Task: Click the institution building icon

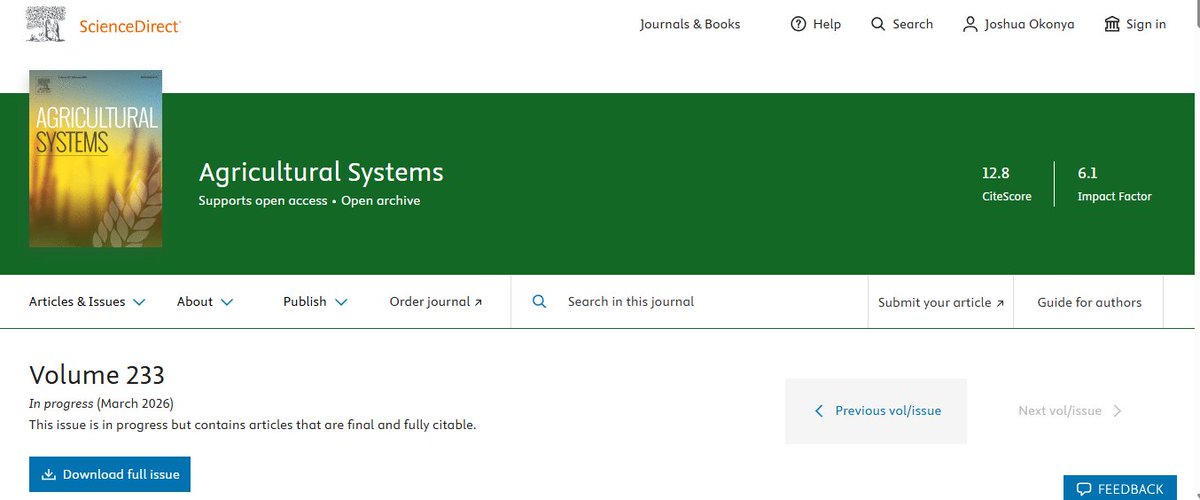Action: [x=1112, y=24]
